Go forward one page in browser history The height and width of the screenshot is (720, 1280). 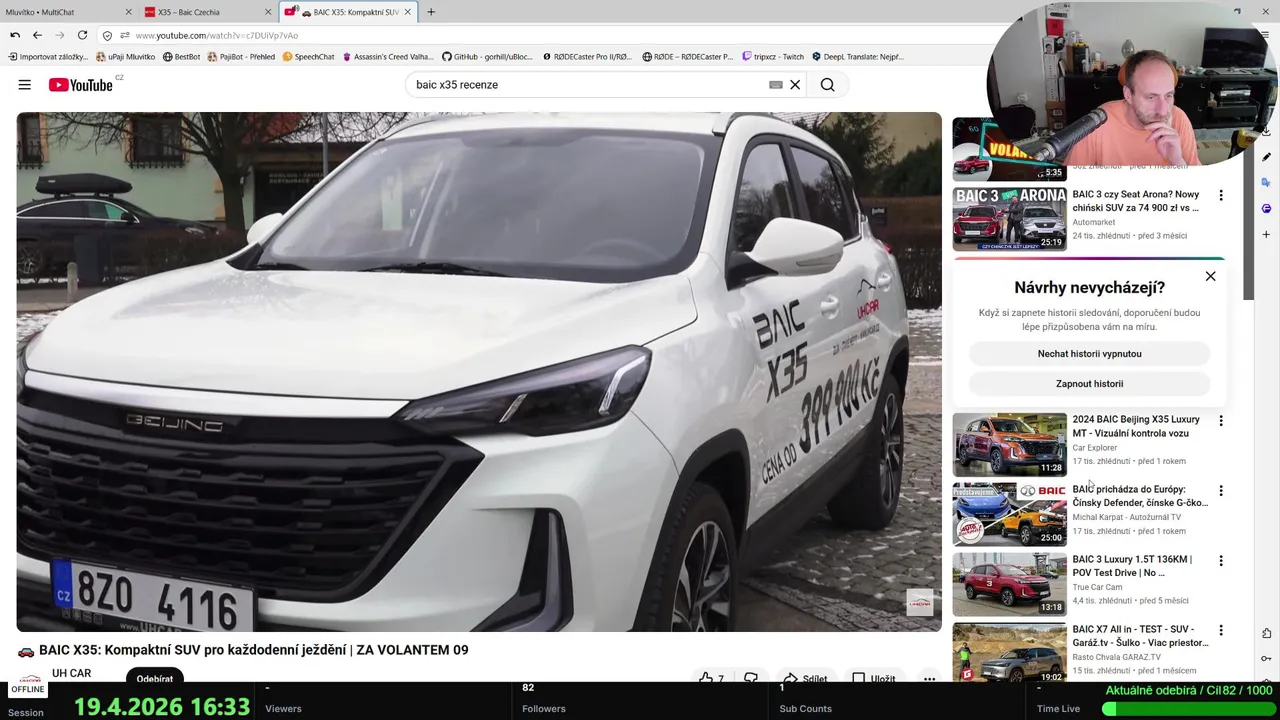[x=59, y=35]
